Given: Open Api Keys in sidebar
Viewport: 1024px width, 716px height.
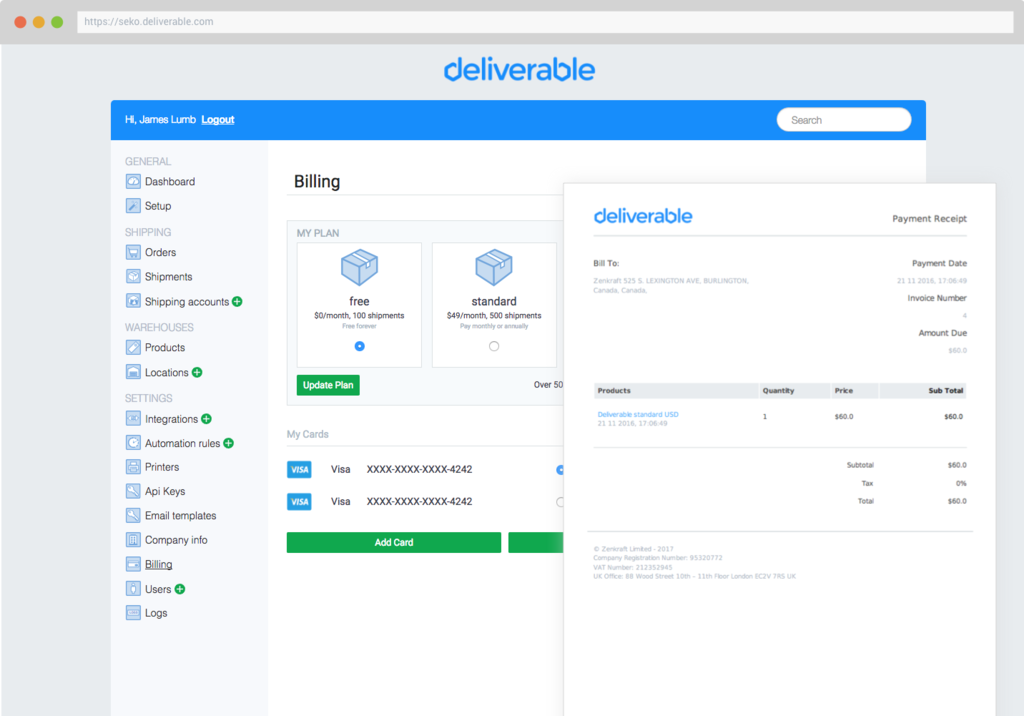Looking at the screenshot, I should click(165, 491).
